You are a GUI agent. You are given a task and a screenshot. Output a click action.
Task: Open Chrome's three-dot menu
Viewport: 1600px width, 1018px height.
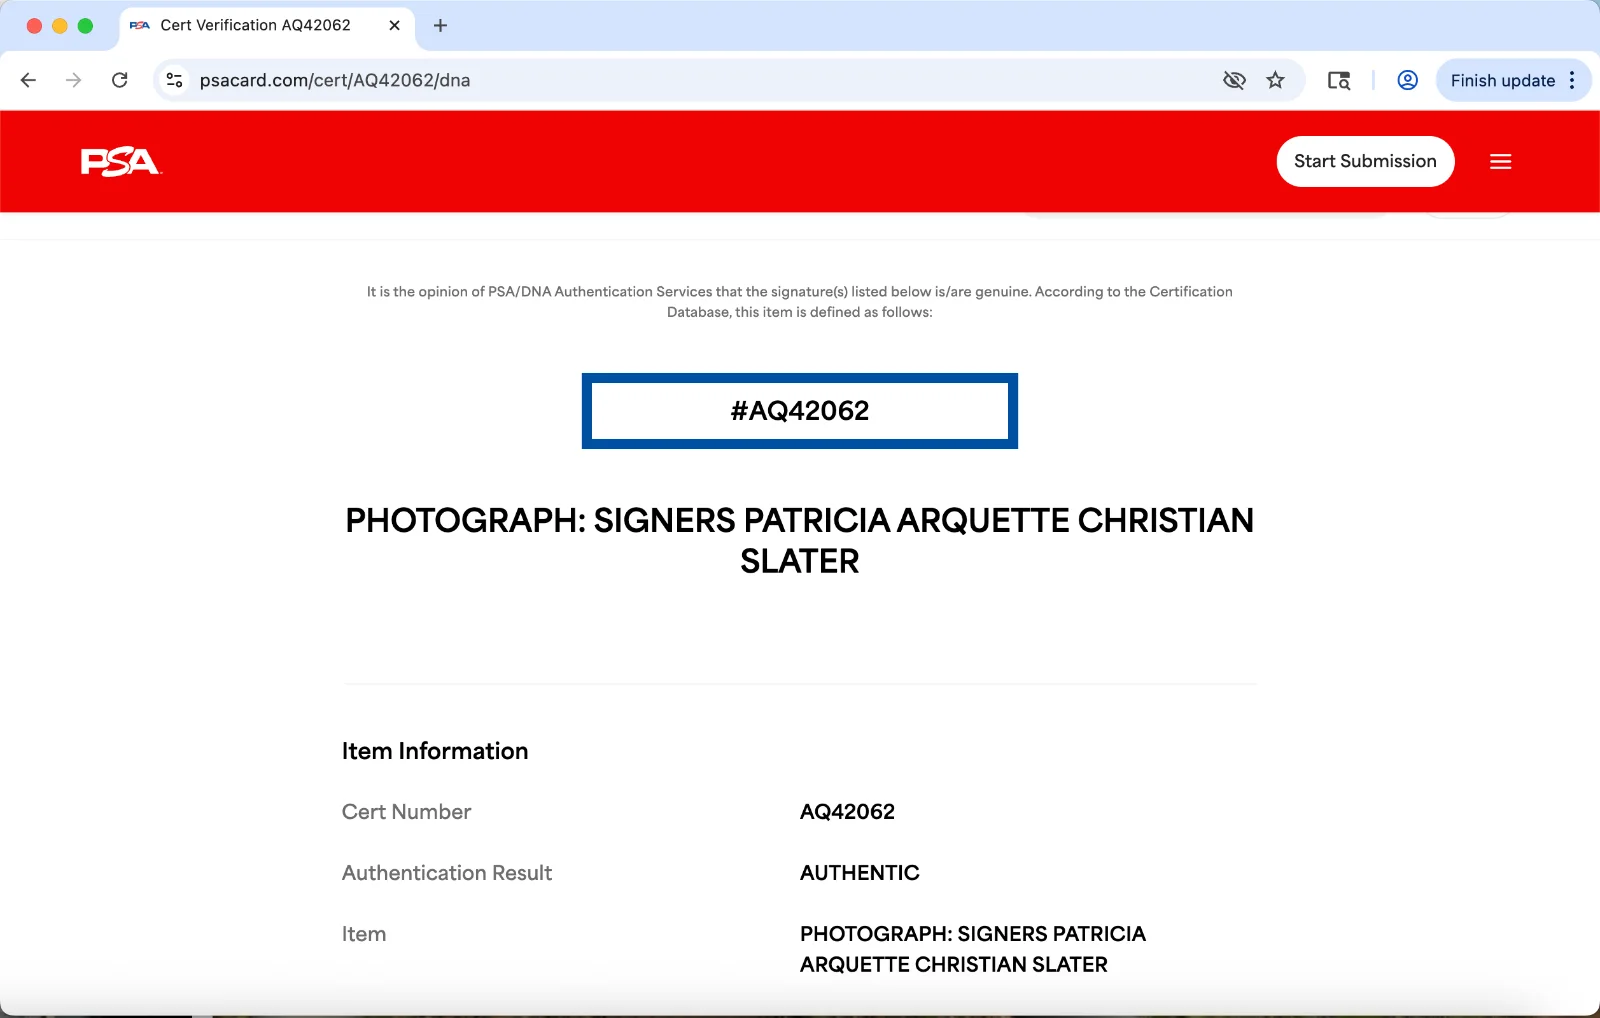click(1572, 80)
